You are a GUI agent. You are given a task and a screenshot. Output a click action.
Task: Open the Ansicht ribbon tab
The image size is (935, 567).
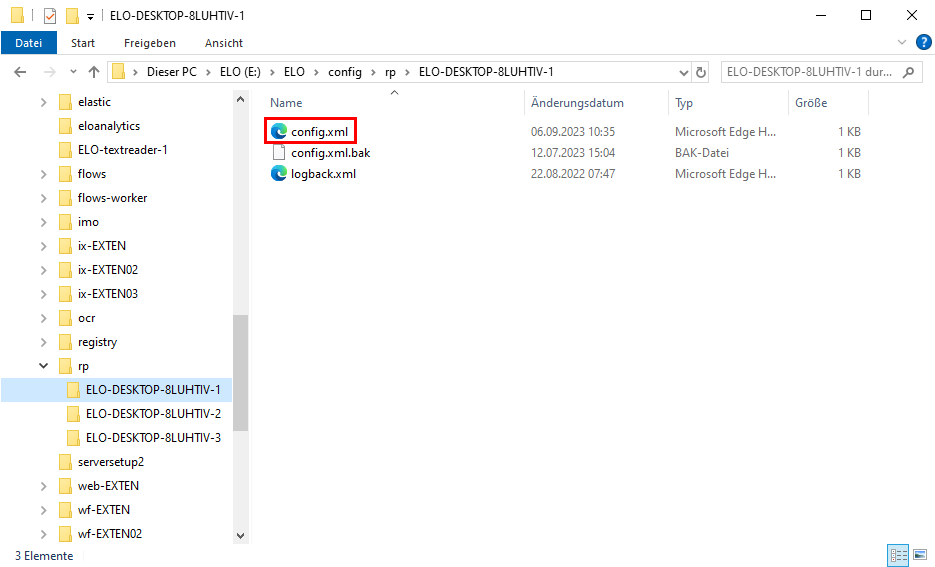tap(224, 43)
